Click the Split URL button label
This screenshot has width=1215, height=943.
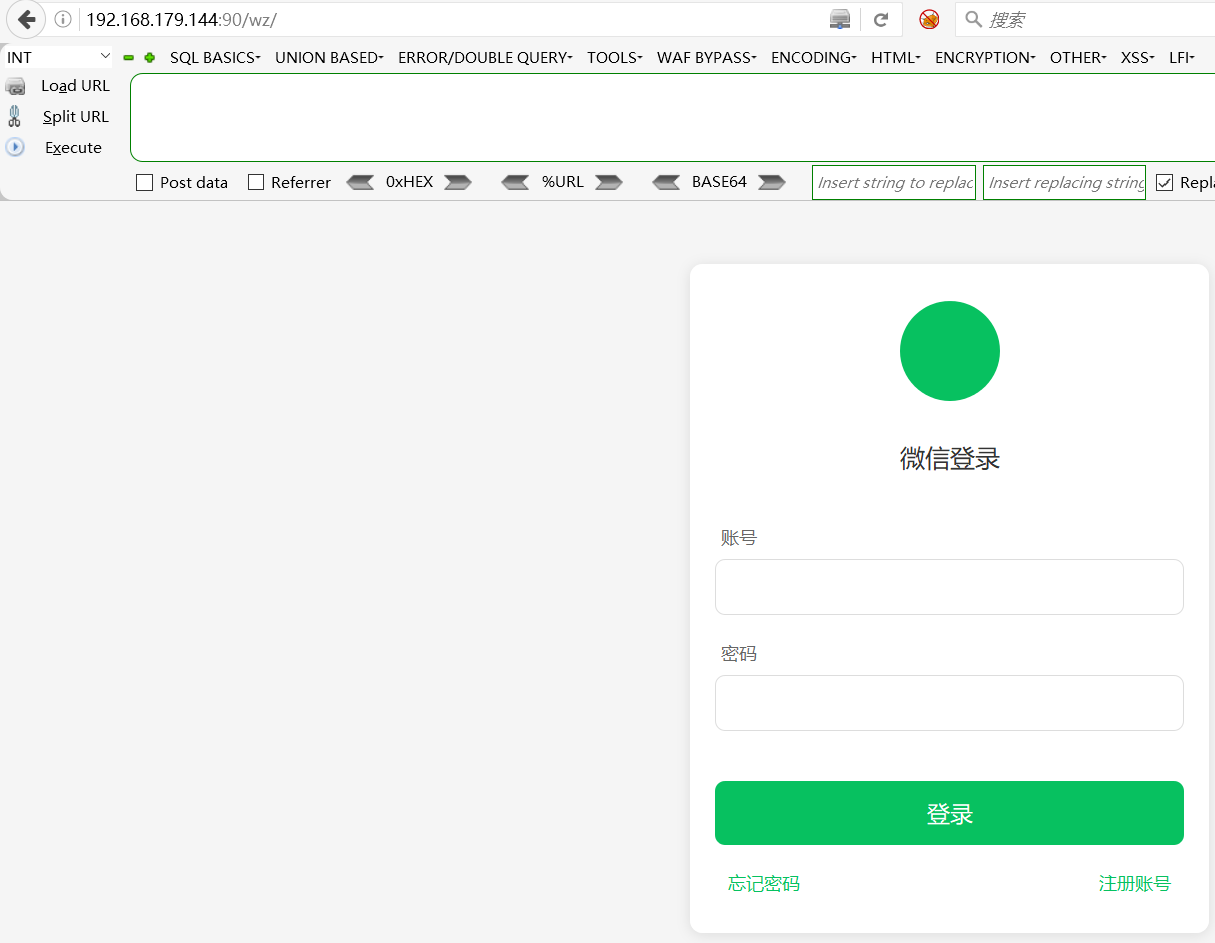[75, 117]
